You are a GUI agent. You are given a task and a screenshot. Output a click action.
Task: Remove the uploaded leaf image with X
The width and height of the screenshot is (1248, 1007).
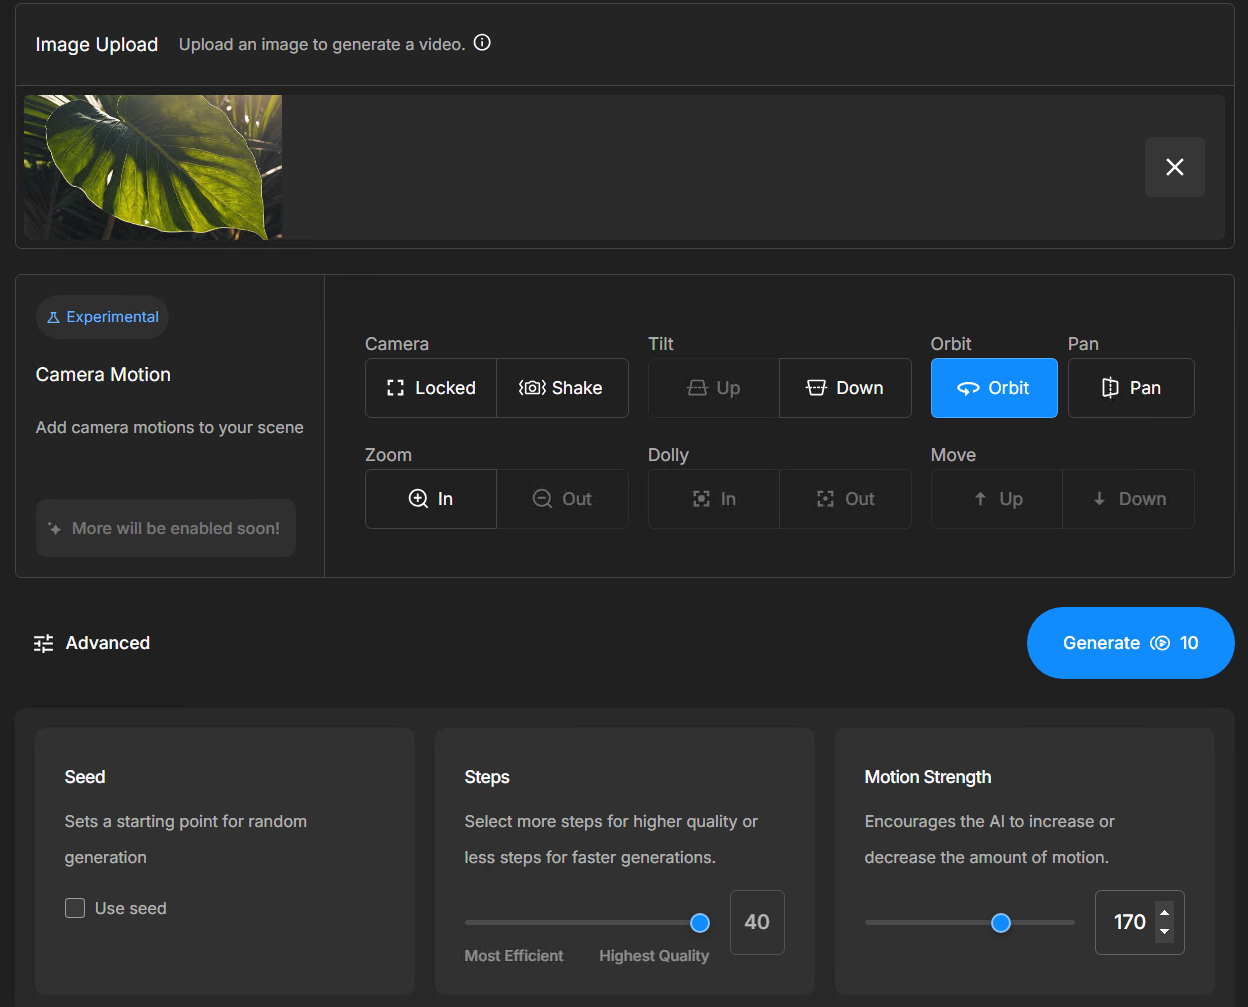pos(1174,167)
